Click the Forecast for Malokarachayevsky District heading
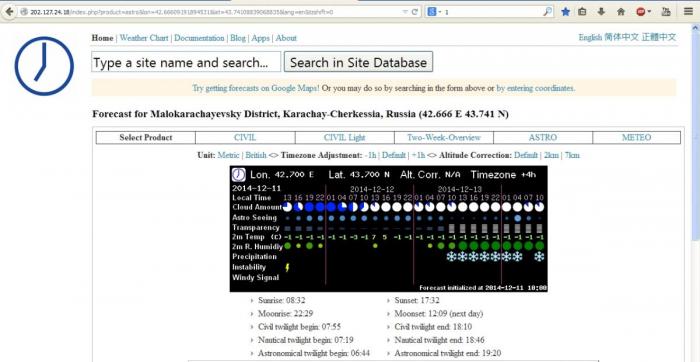This screenshot has height=362, width=700. point(300,114)
